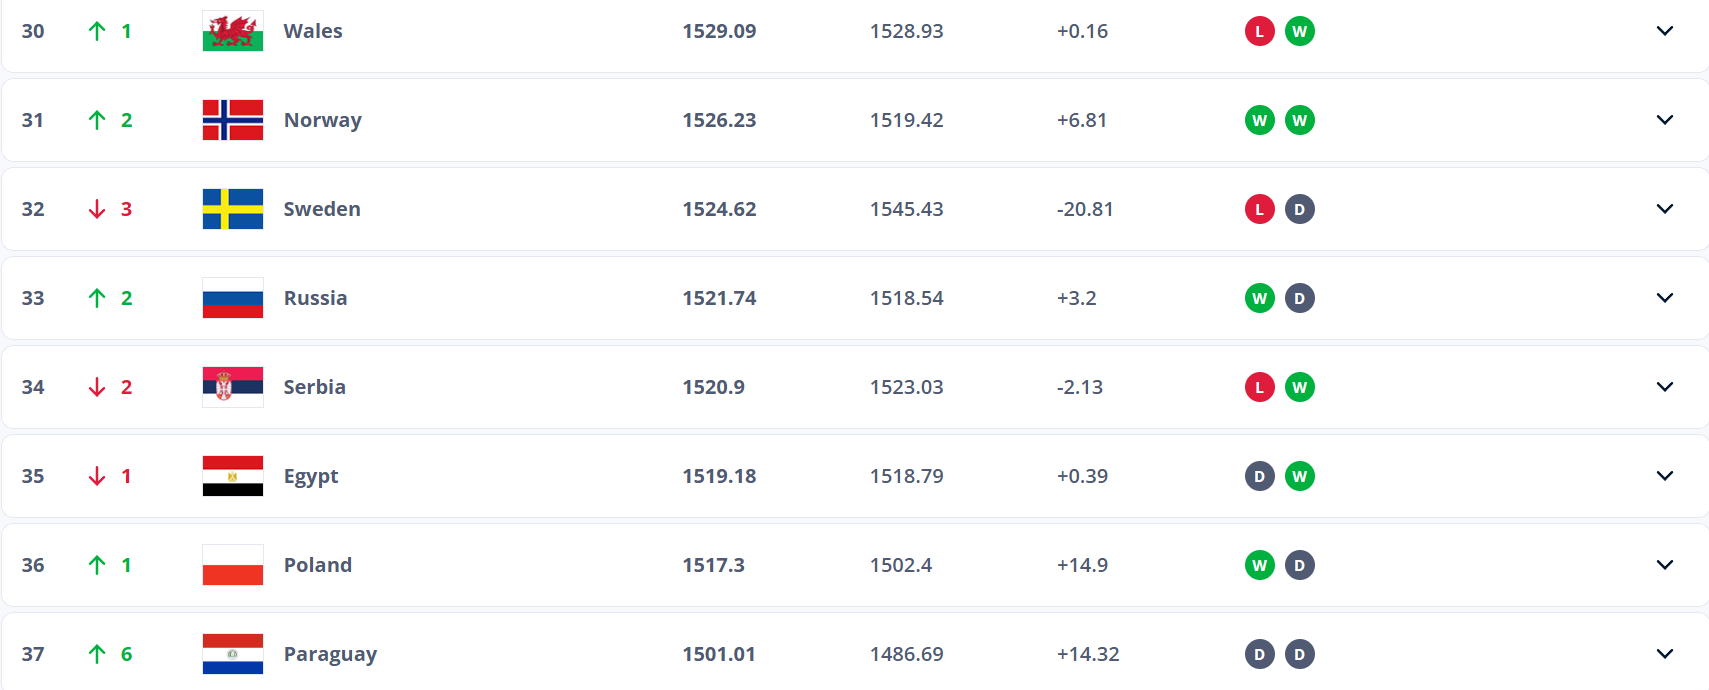Click the Egypt flag icon
1709x690 pixels.
[x=232, y=476]
